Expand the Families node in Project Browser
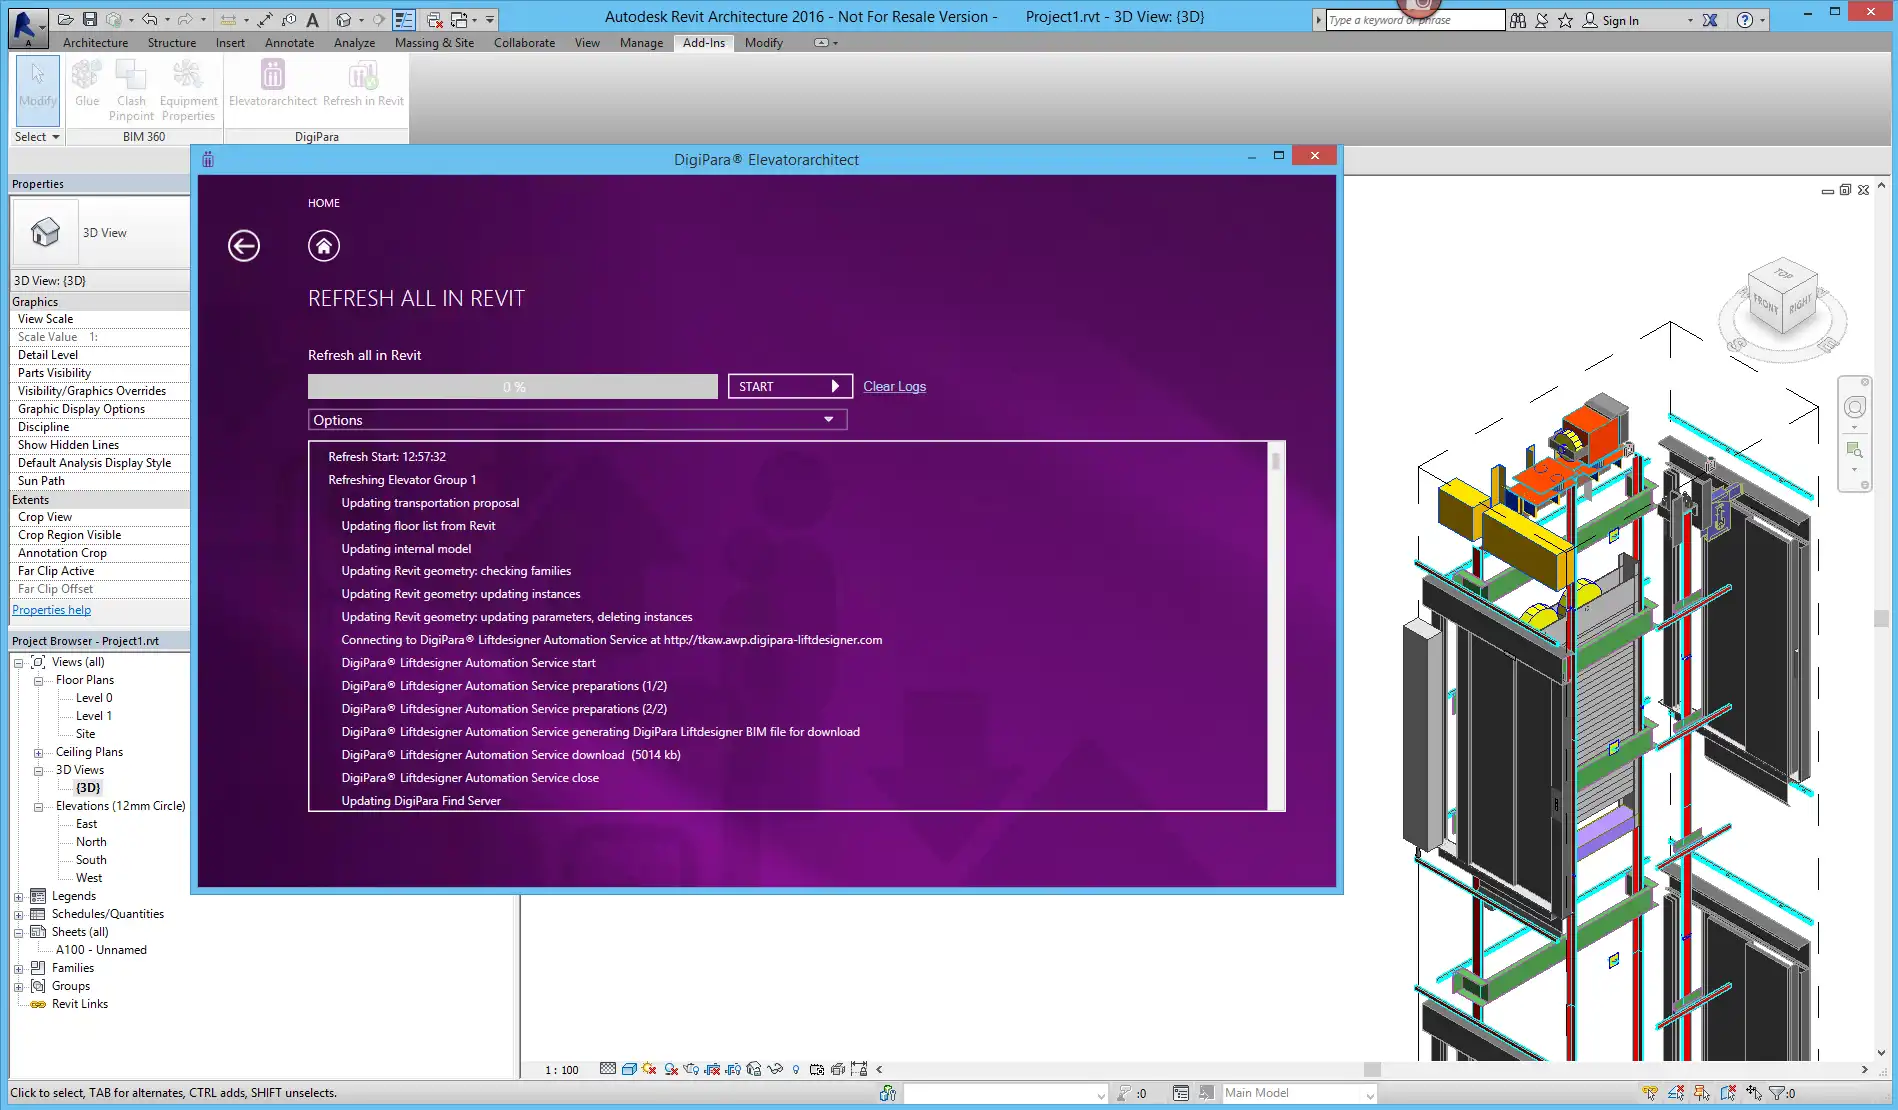Image resolution: width=1898 pixels, height=1110 pixels. (18, 969)
